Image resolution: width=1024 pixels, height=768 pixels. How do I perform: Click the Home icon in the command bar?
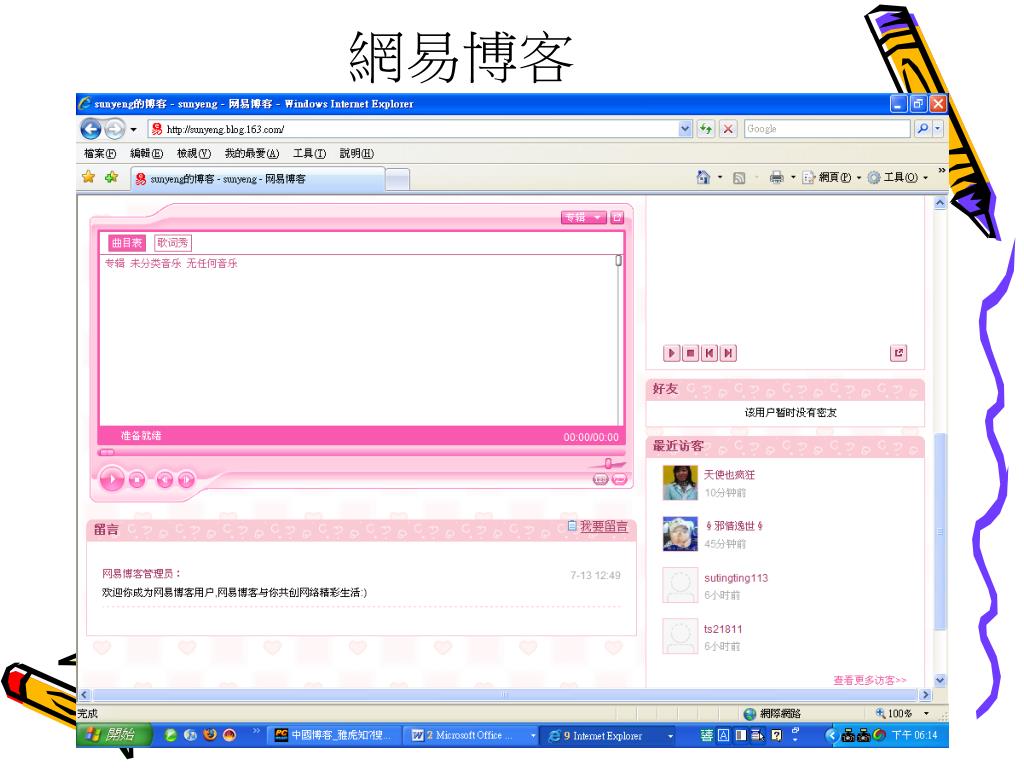tap(703, 177)
